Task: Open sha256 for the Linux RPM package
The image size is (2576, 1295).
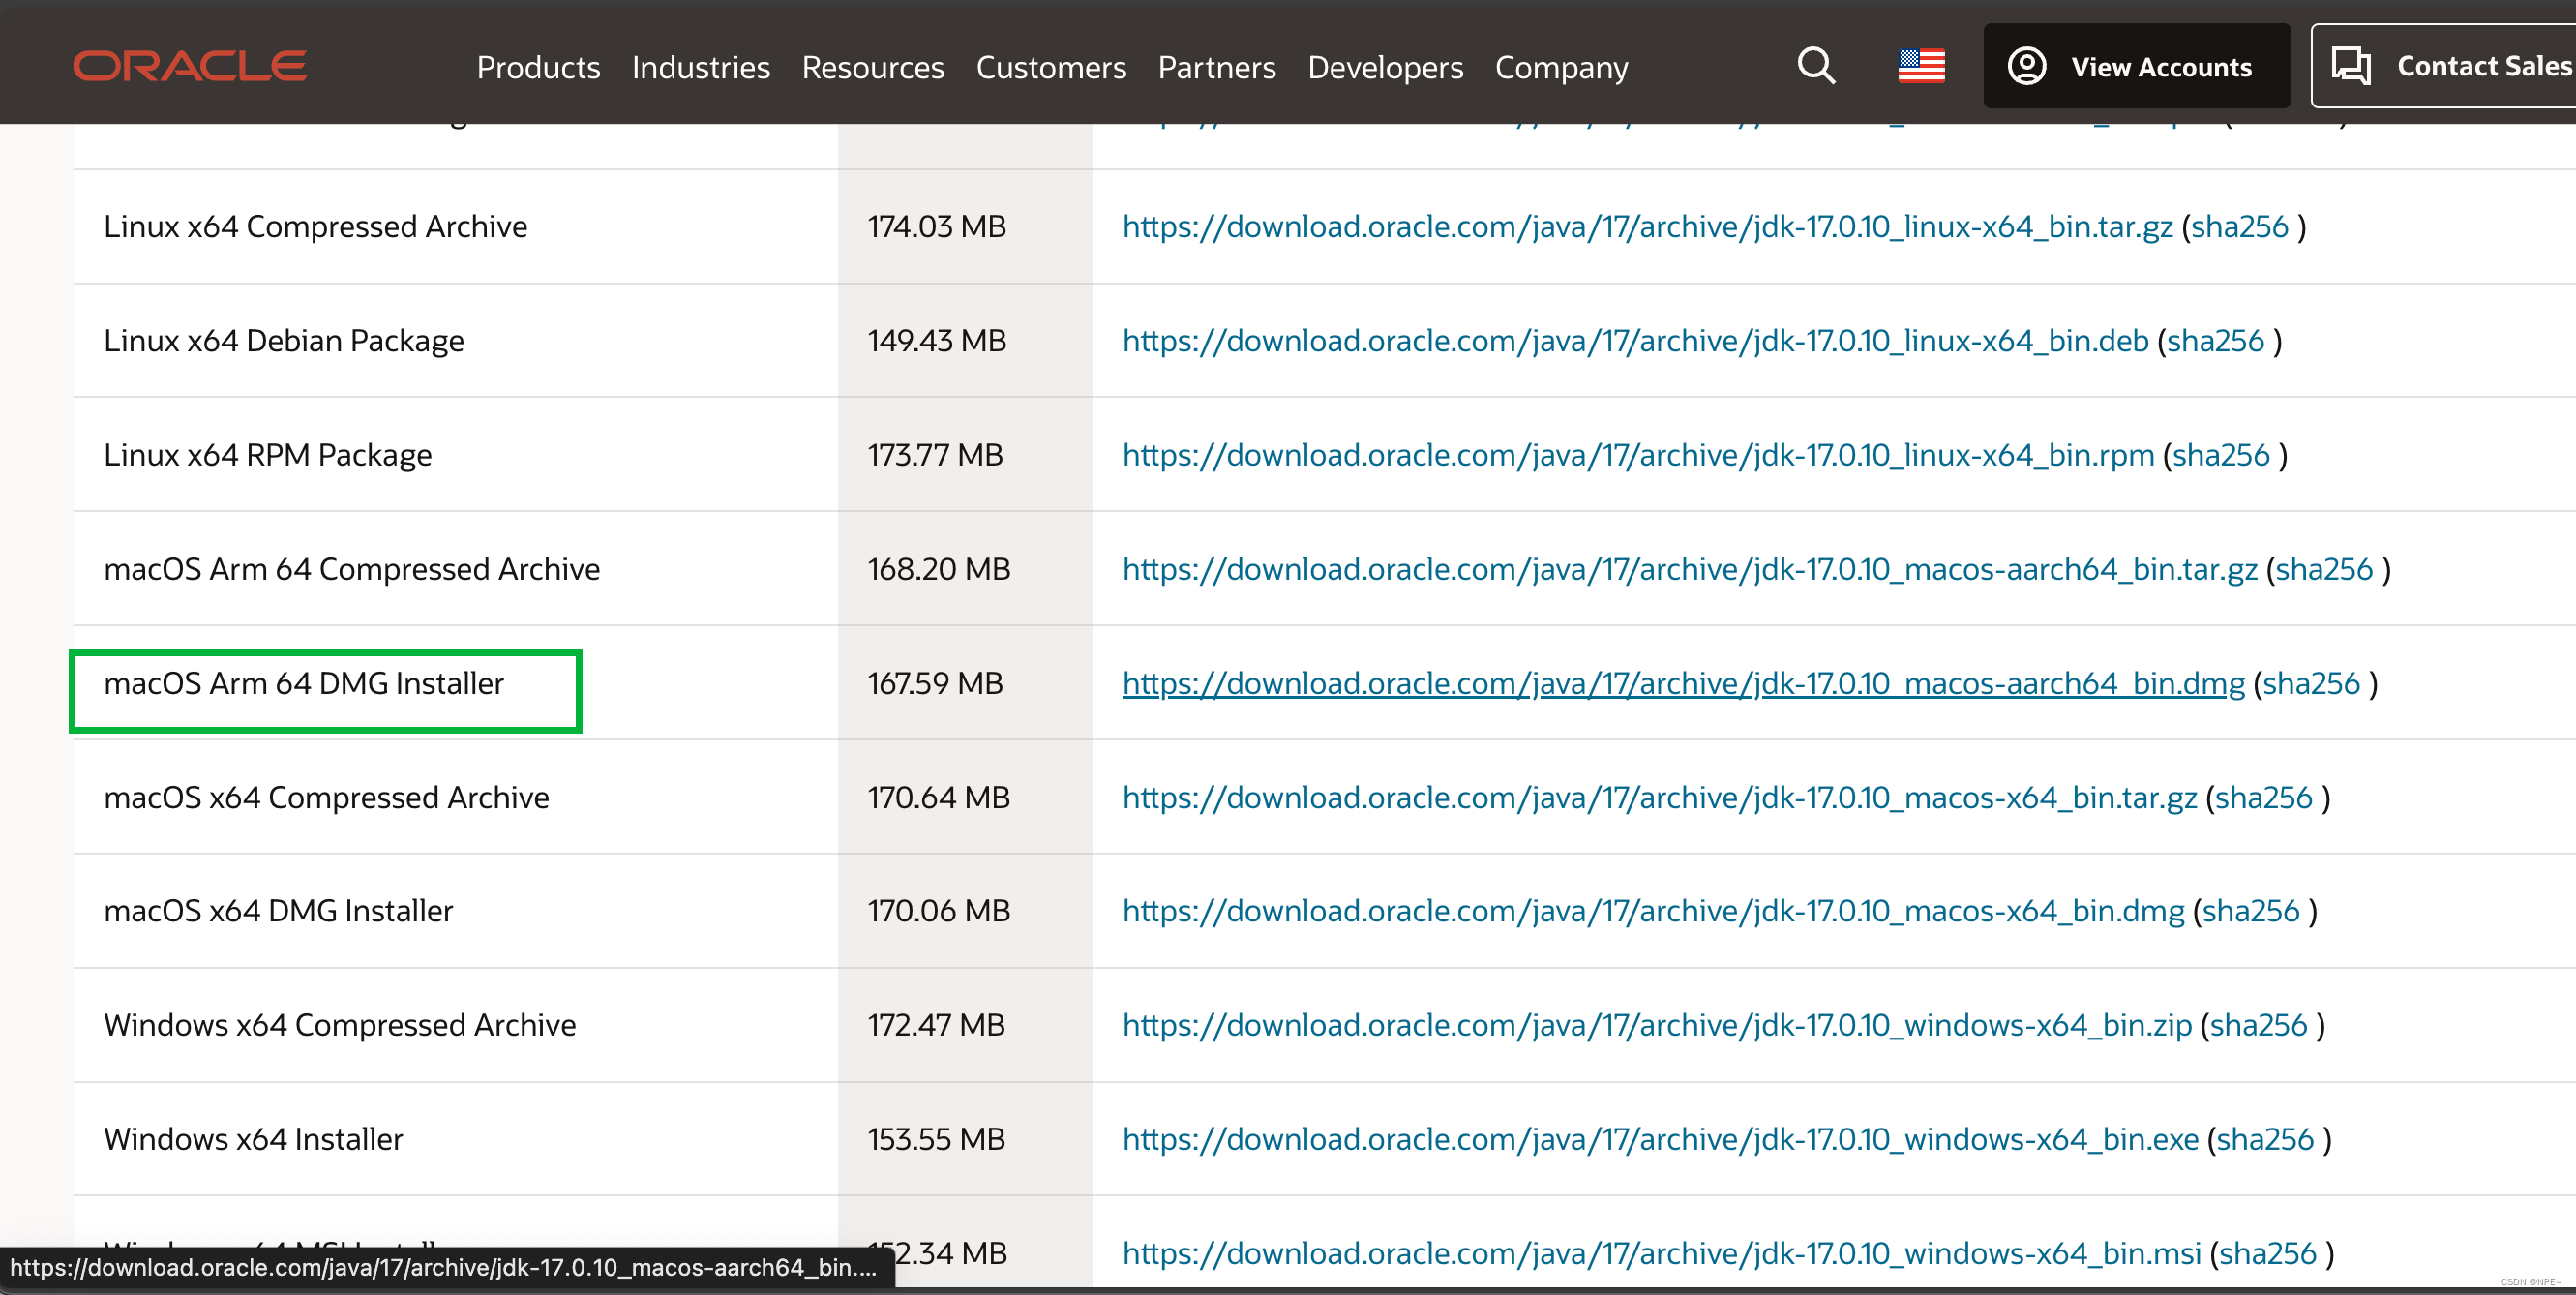Action: [2221, 455]
